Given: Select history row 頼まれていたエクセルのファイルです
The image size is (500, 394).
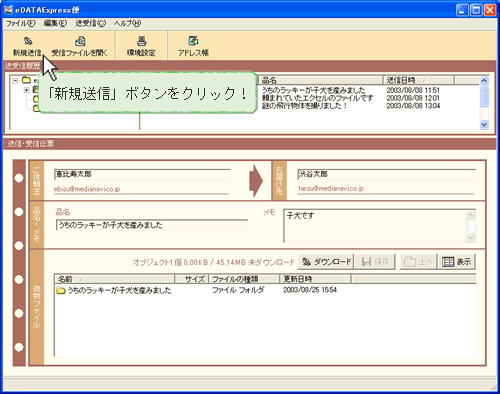Looking at the screenshot, I should pyautogui.click(x=317, y=98).
